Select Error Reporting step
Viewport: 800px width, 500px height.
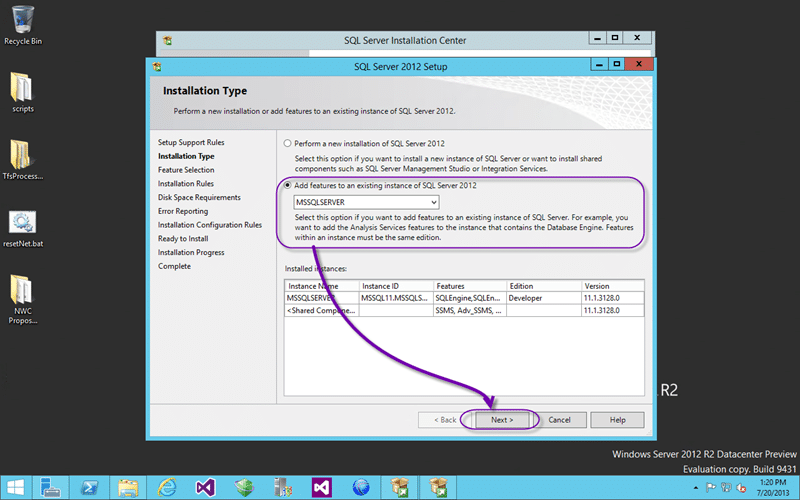pyautogui.click(x=183, y=211)
